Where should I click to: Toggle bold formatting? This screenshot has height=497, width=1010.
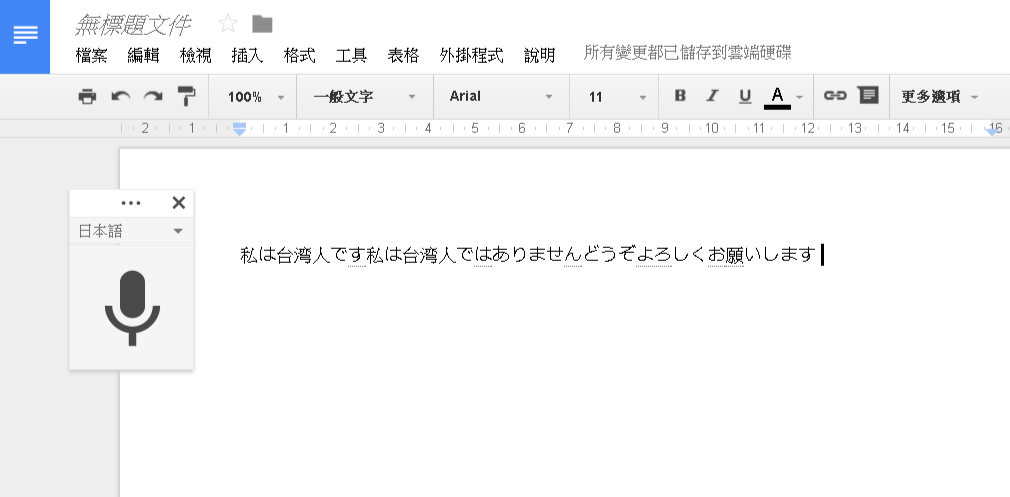click(680, 96)
